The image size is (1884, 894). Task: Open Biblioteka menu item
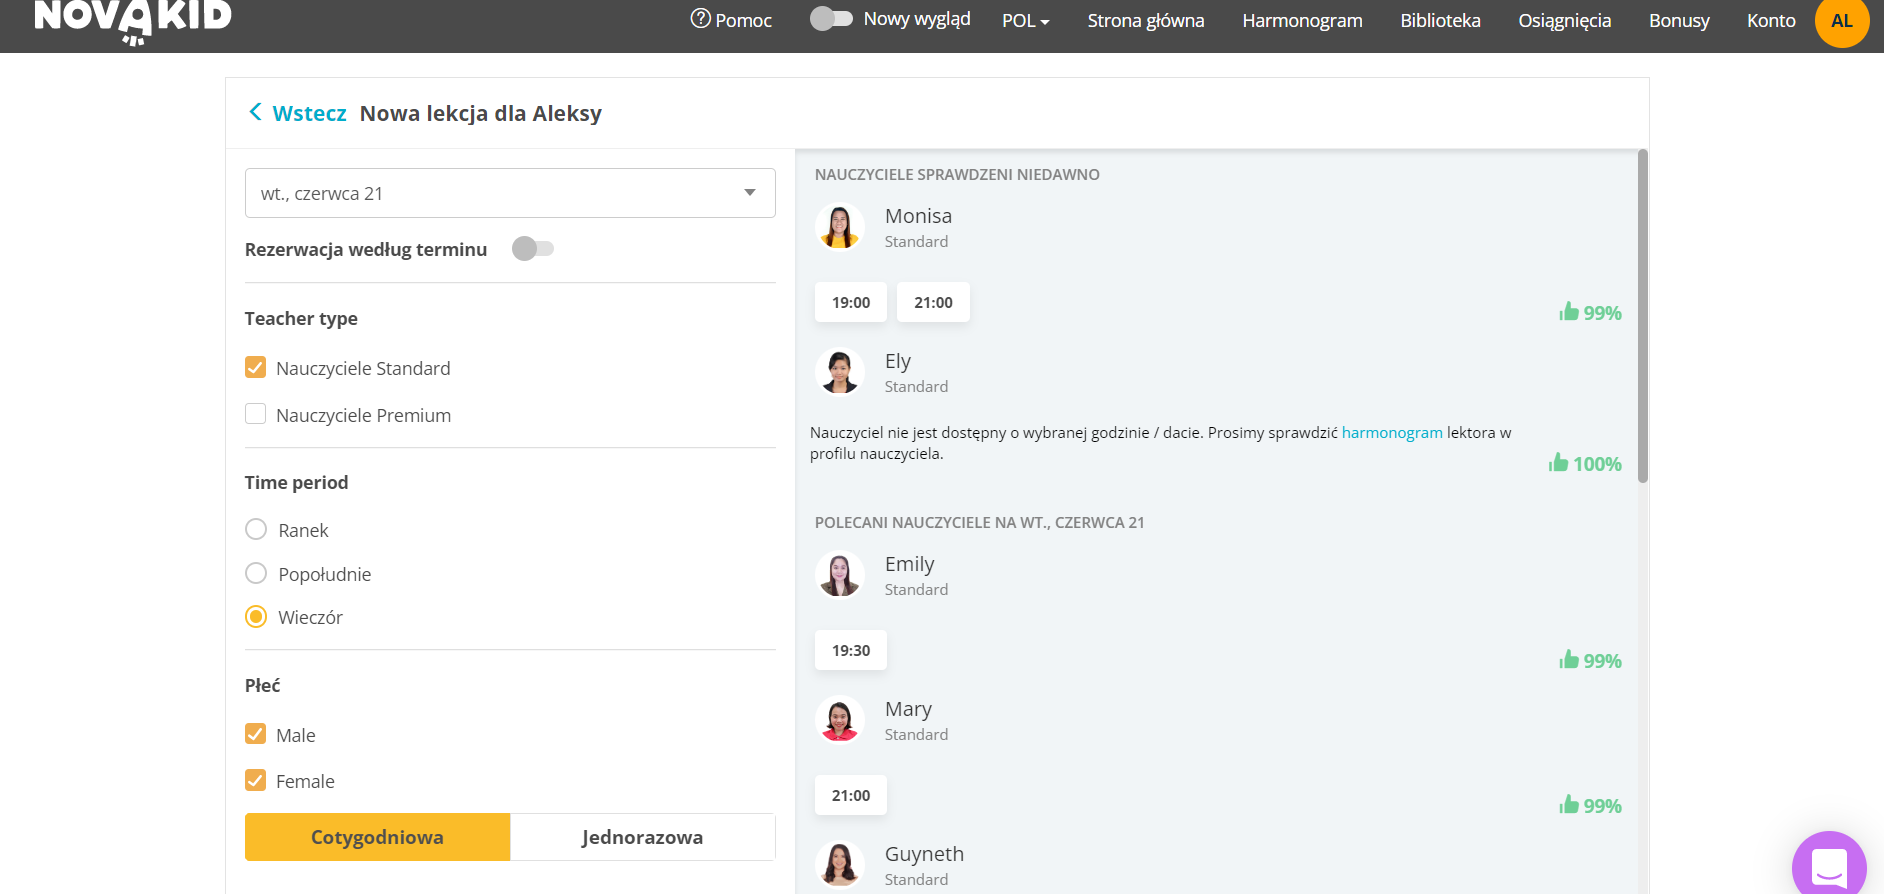tap(1440, 21)
